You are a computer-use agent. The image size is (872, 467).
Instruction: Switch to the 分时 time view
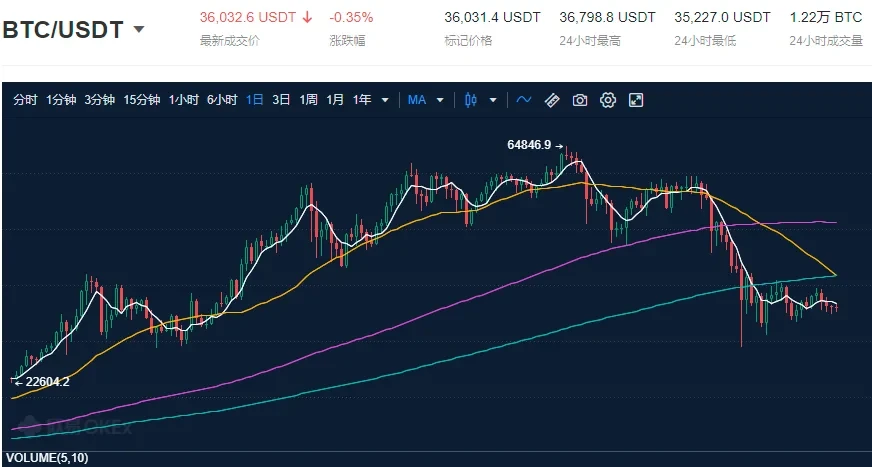tap(25, 100)
